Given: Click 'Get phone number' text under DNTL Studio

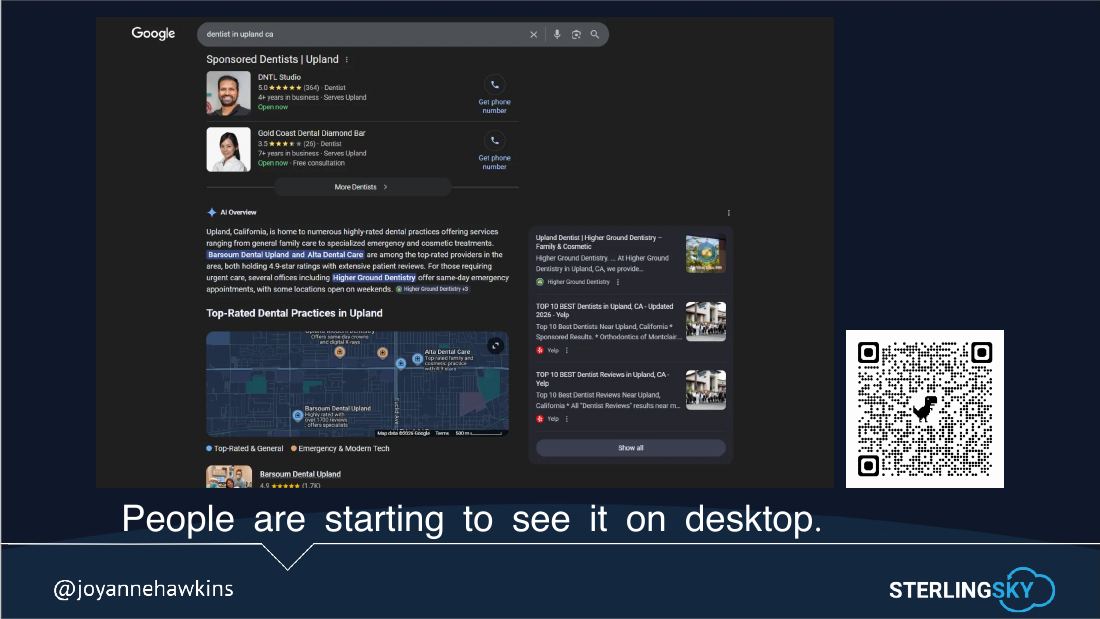Looking at the screenshot, I should [x=495, y=106].
